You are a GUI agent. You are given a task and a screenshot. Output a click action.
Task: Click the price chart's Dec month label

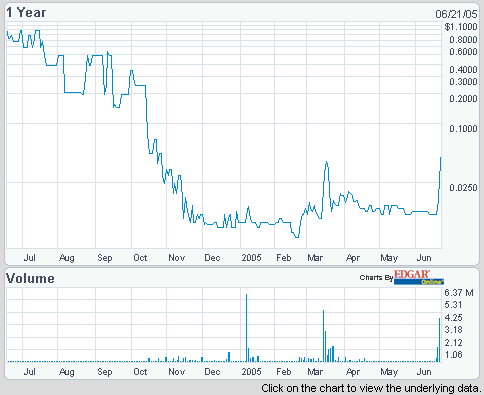coord(212,258)
